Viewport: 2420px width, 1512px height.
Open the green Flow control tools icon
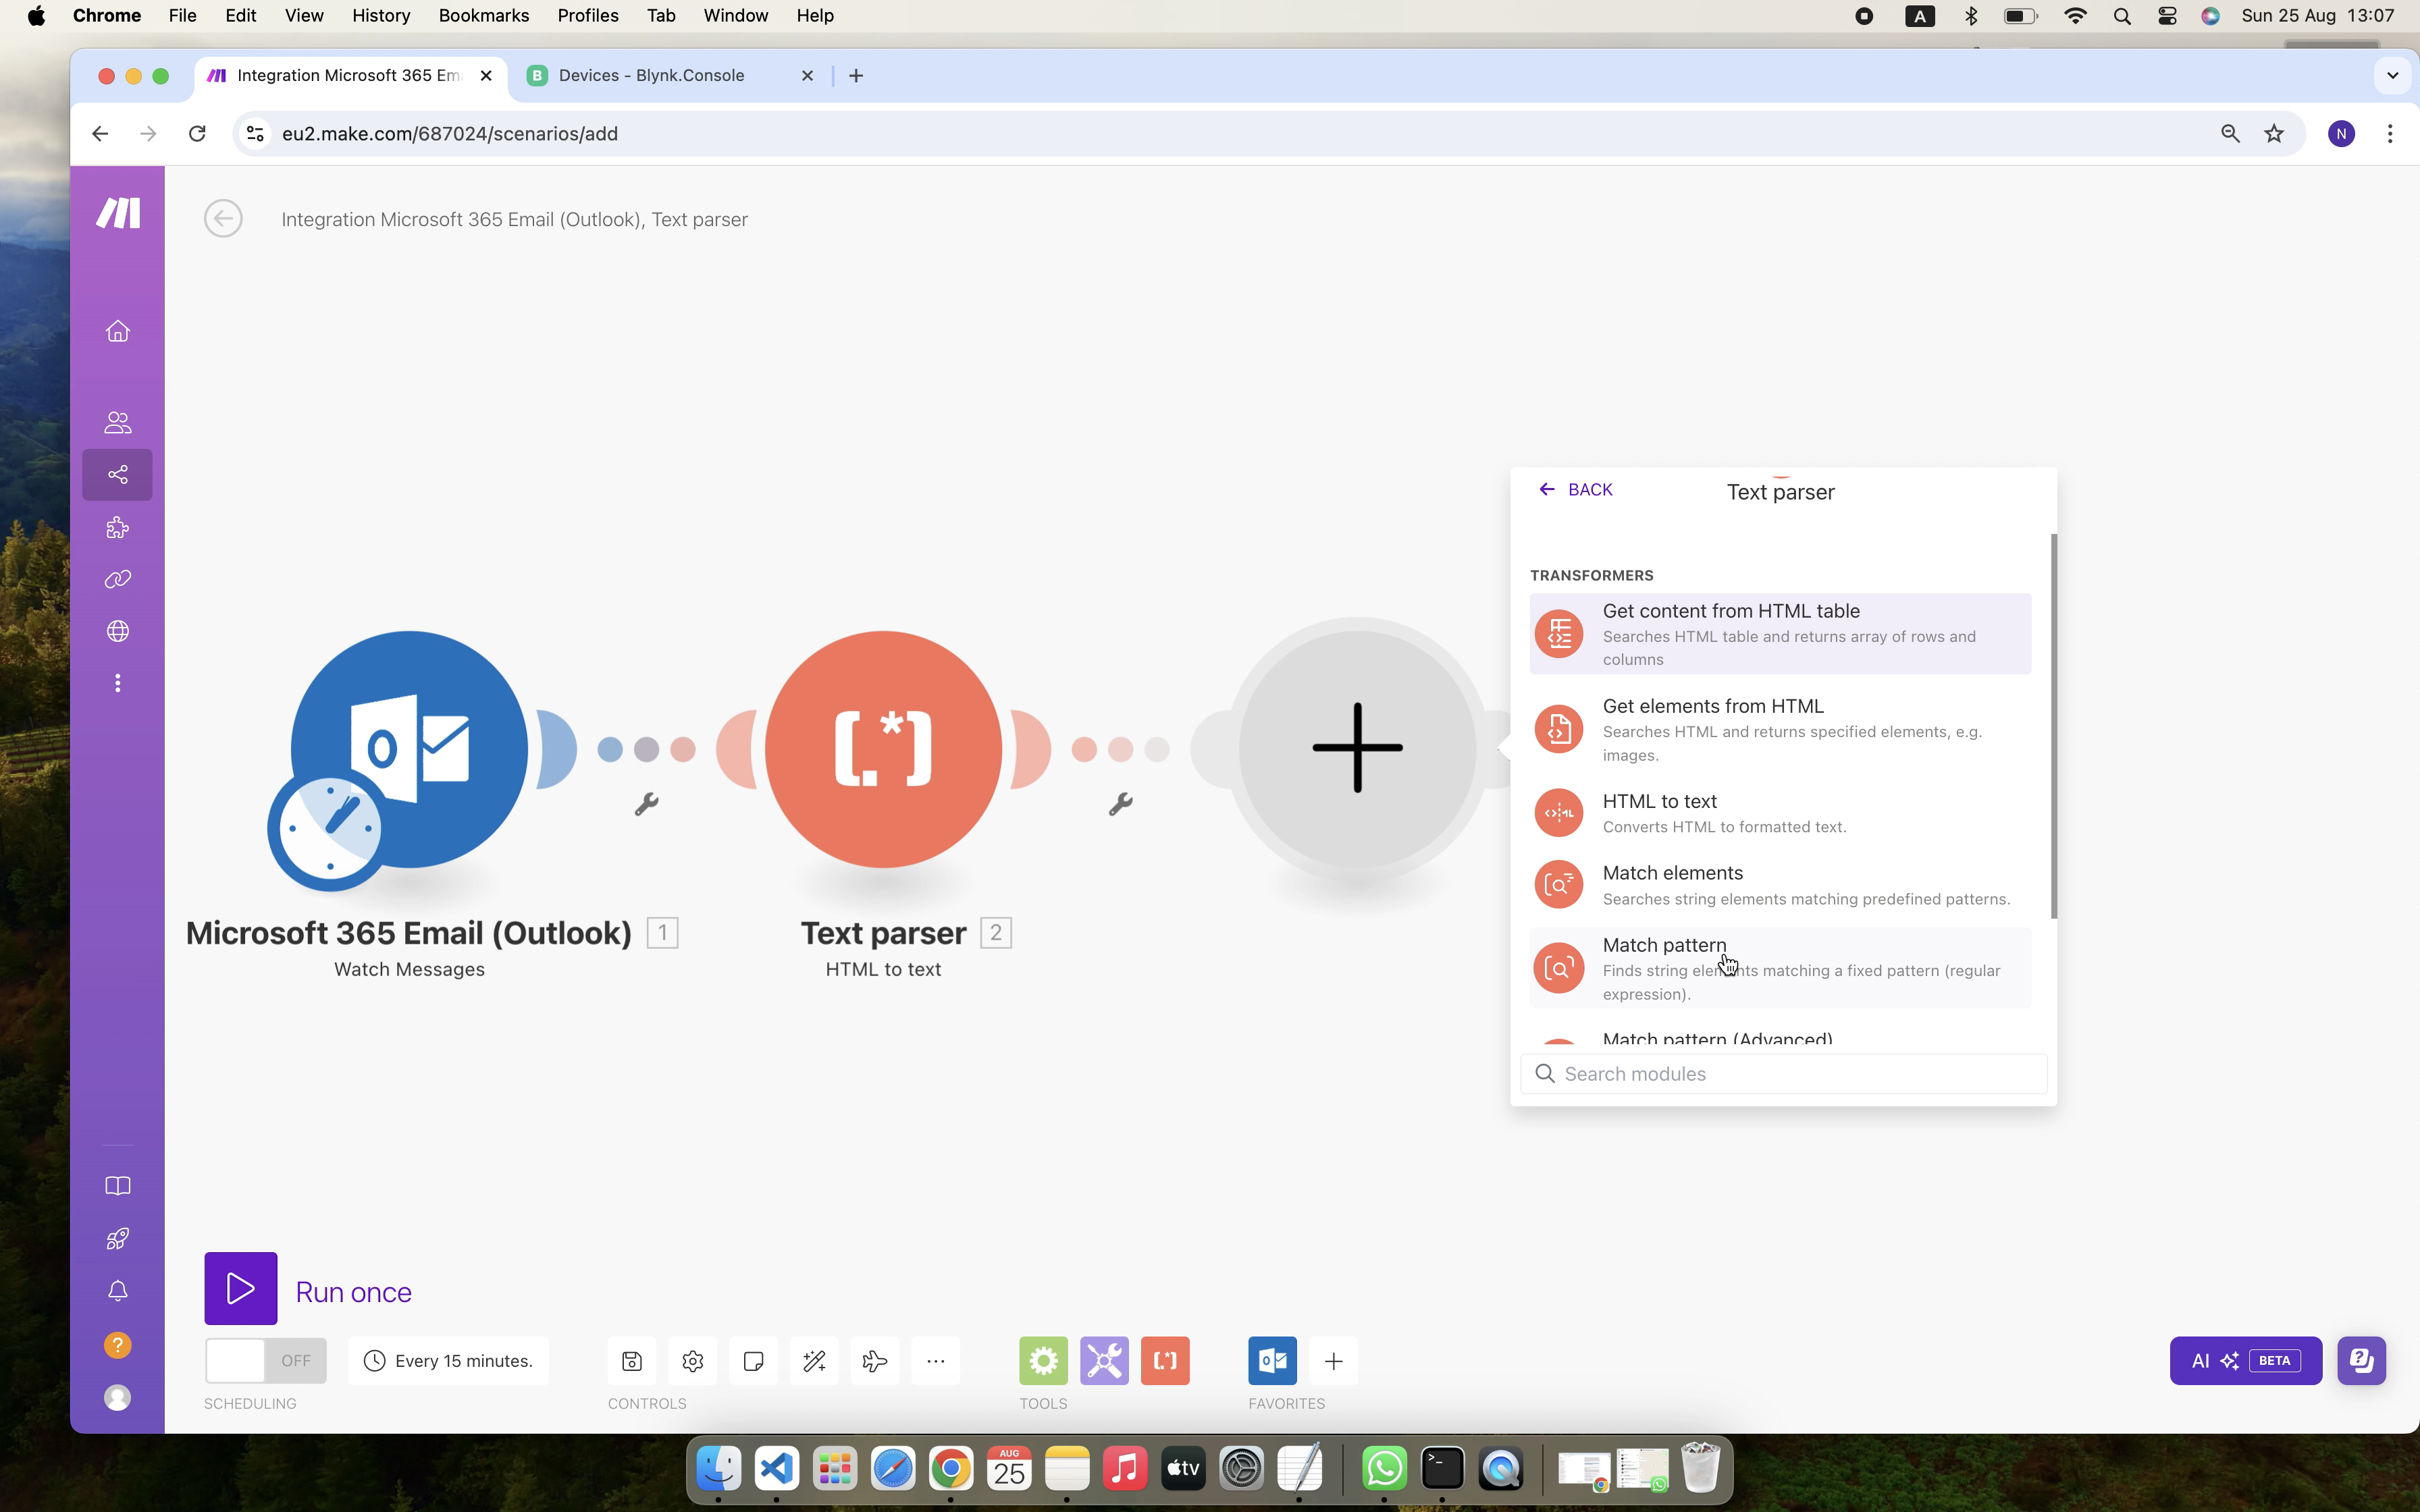[x=1043, y=1360]
